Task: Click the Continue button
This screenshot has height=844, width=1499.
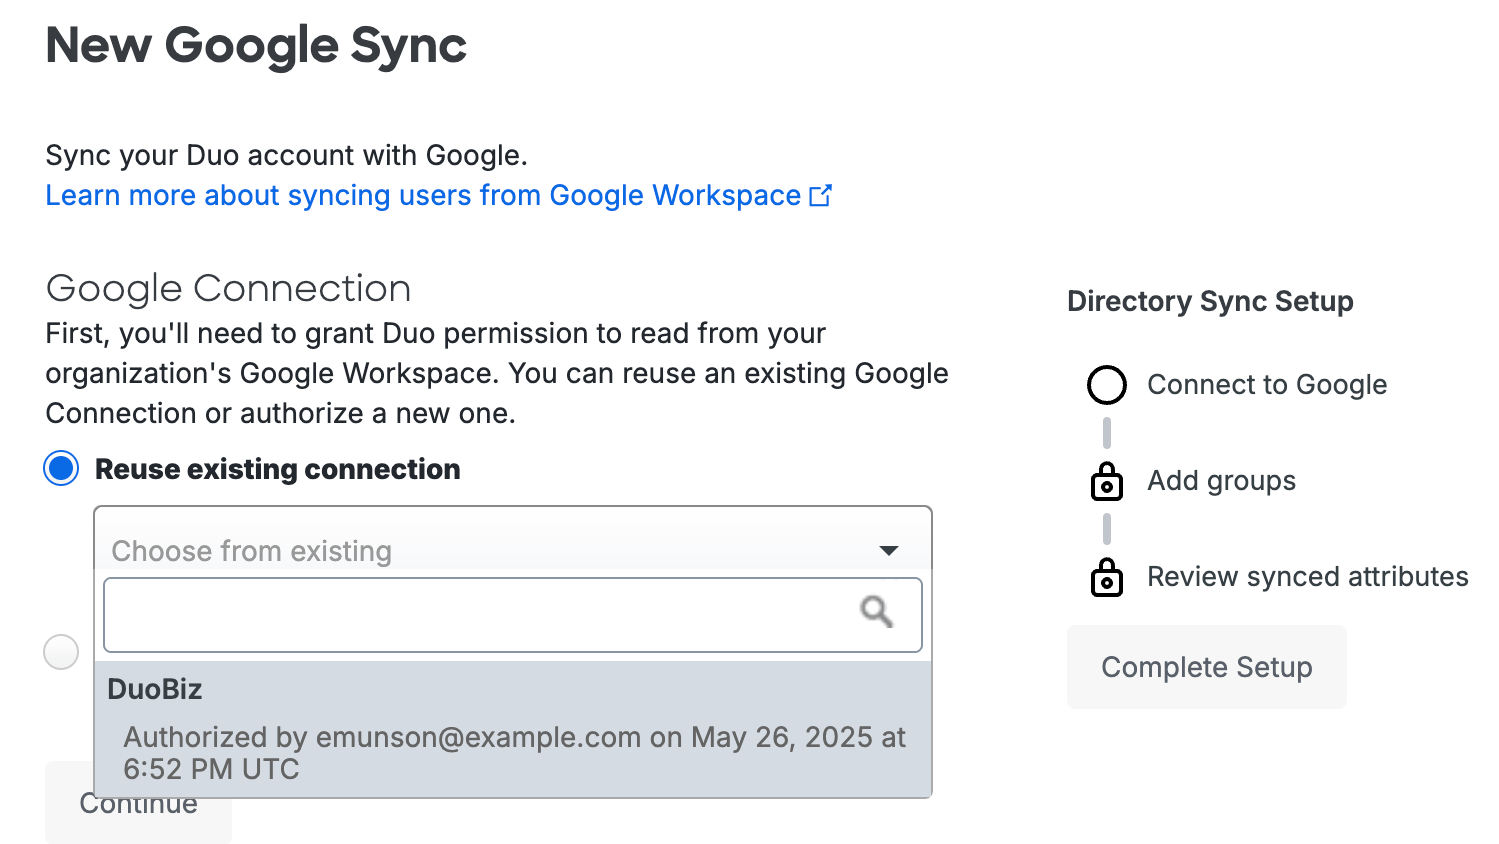Action: tap(137, 802)
